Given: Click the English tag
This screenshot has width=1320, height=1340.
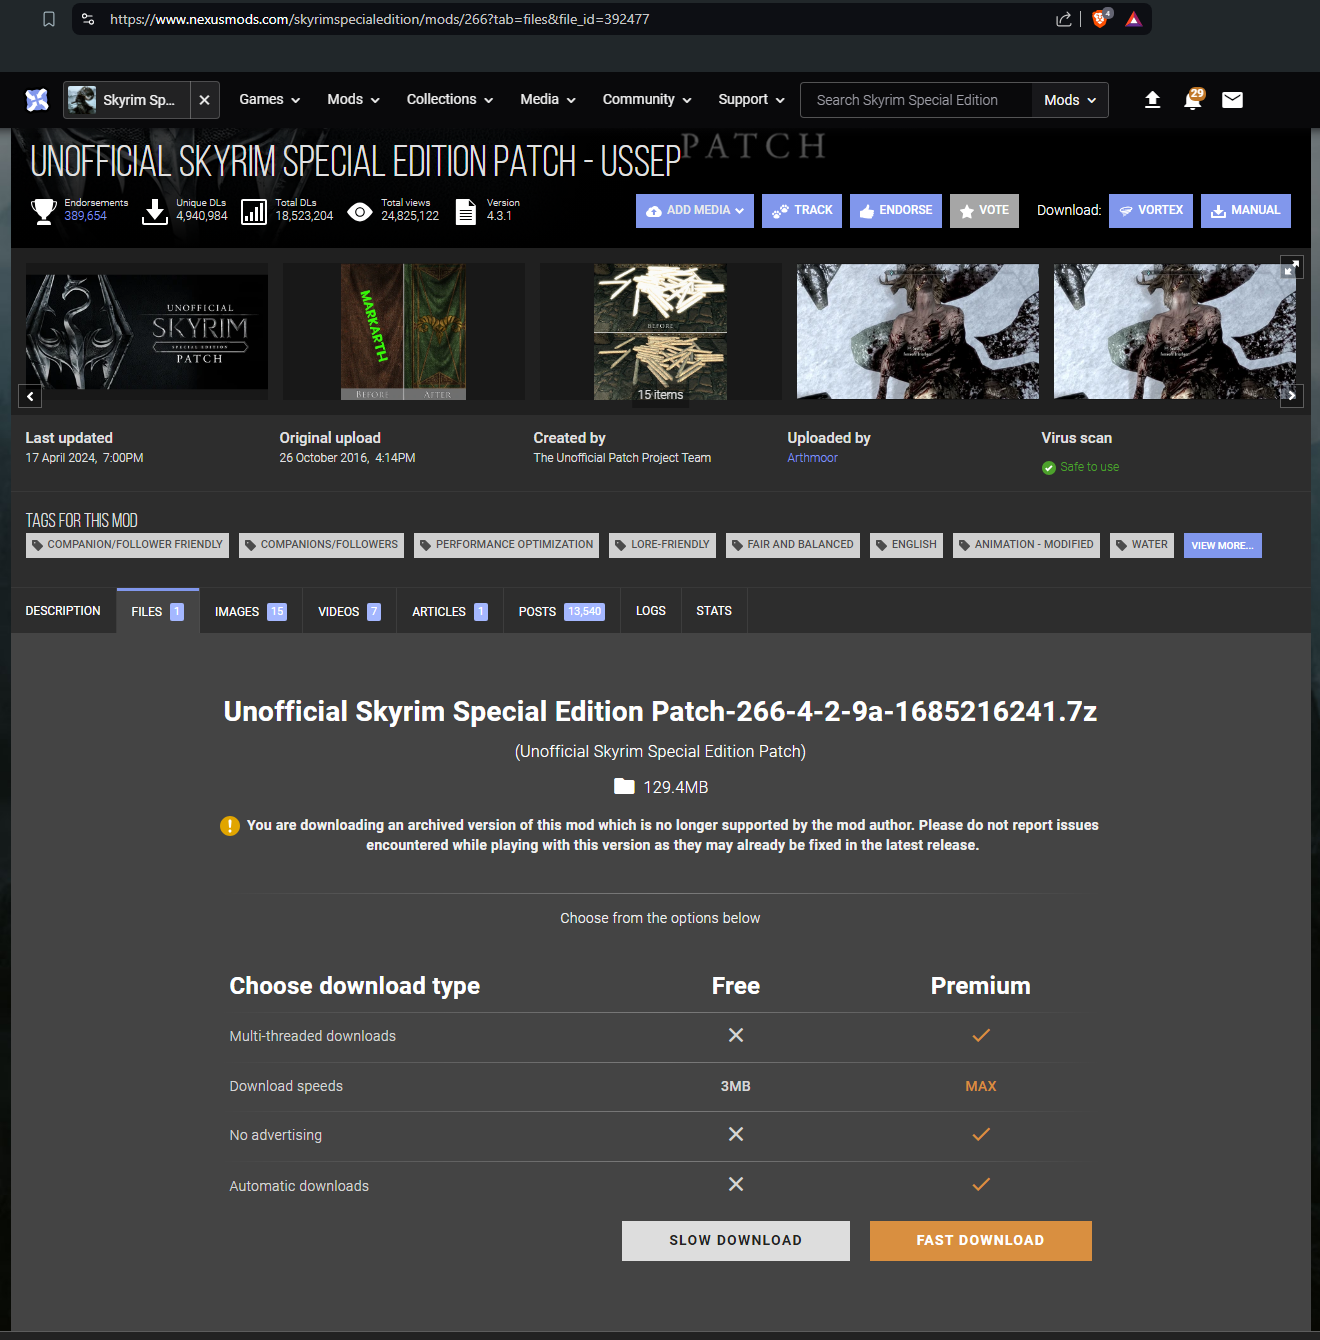Looking at the screenshot, I should (x=906, y=545).
